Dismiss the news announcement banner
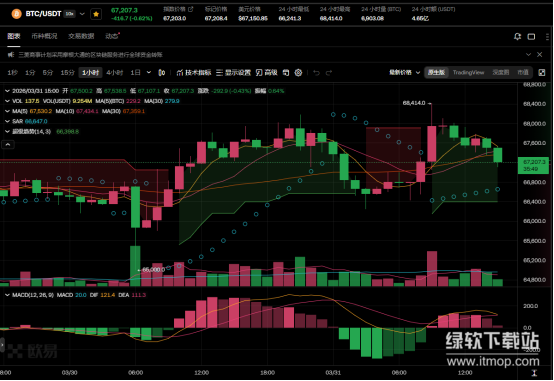The image size is (554, 381). [x=540, y=54]
